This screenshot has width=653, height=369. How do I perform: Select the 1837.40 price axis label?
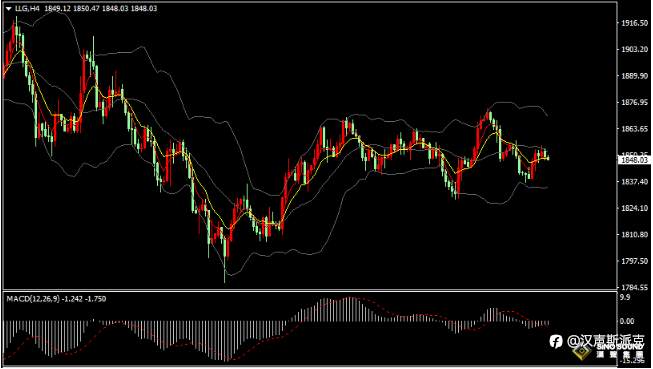tap(634, 182)
